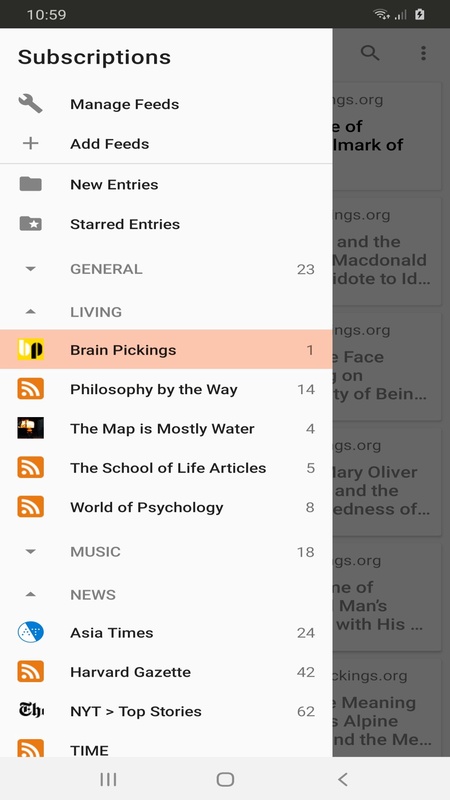Open the Asia Times feed icon
The image size is (450, 800).
click(31, 632)
